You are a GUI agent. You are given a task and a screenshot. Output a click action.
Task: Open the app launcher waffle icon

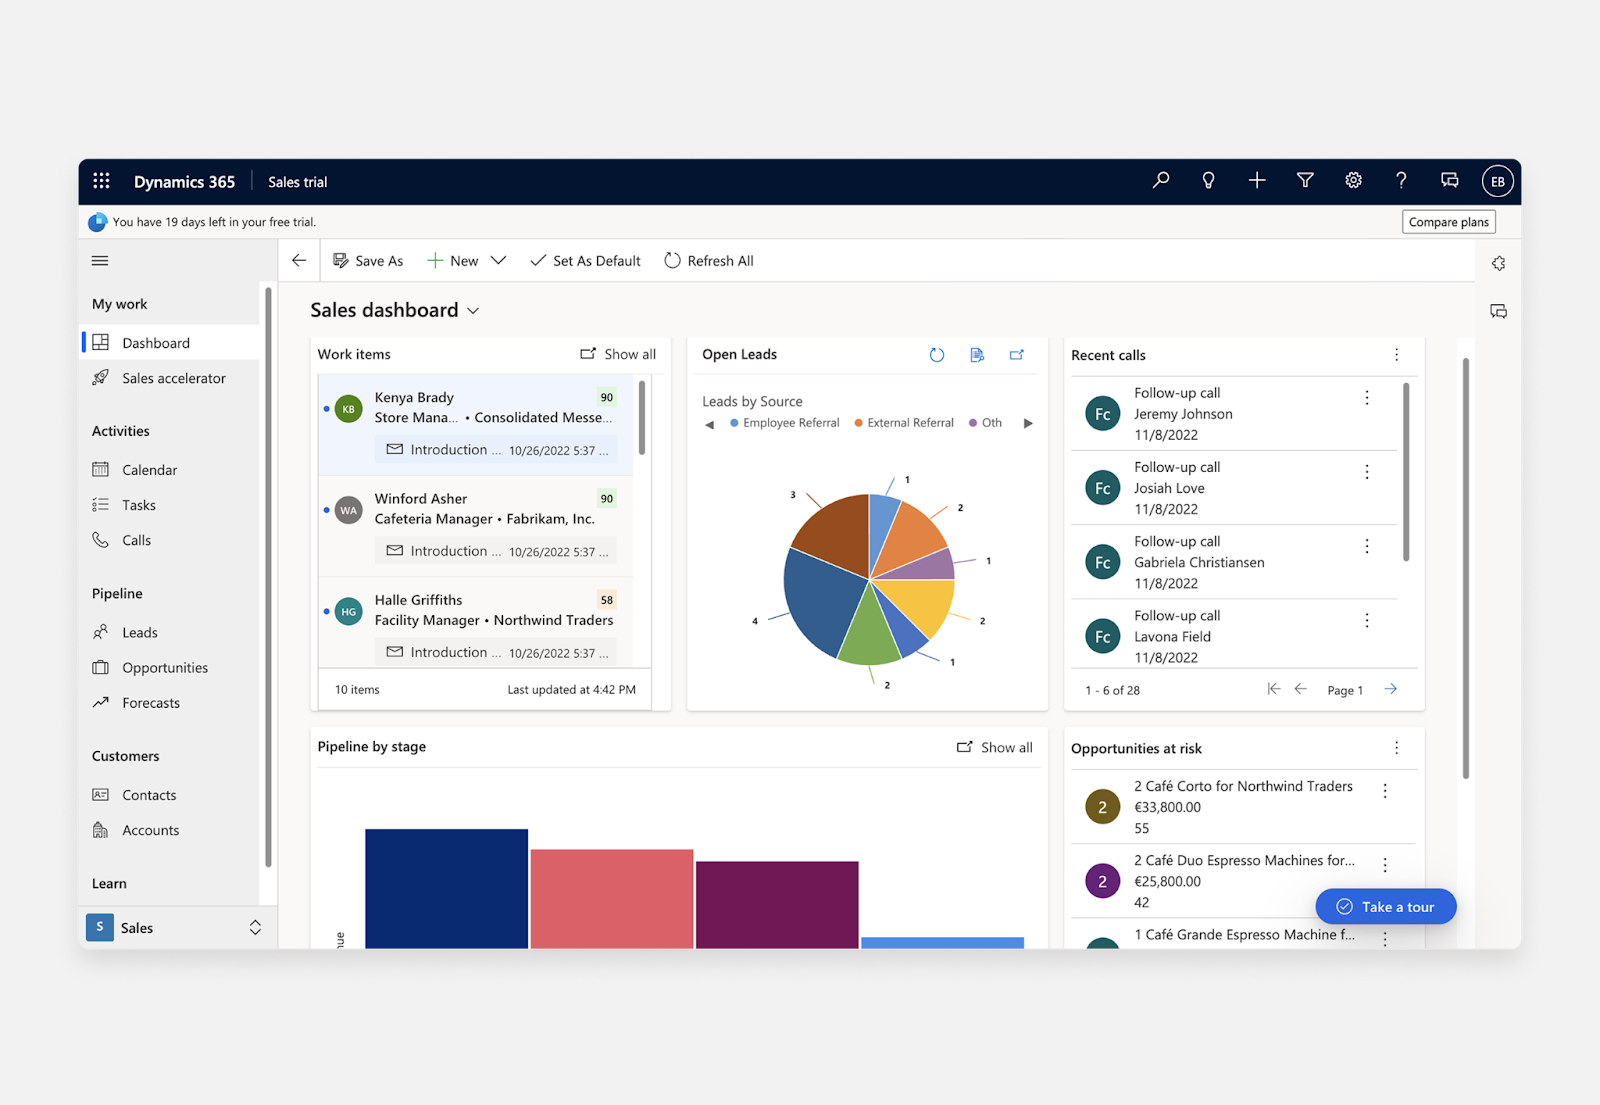coord(101,181)
